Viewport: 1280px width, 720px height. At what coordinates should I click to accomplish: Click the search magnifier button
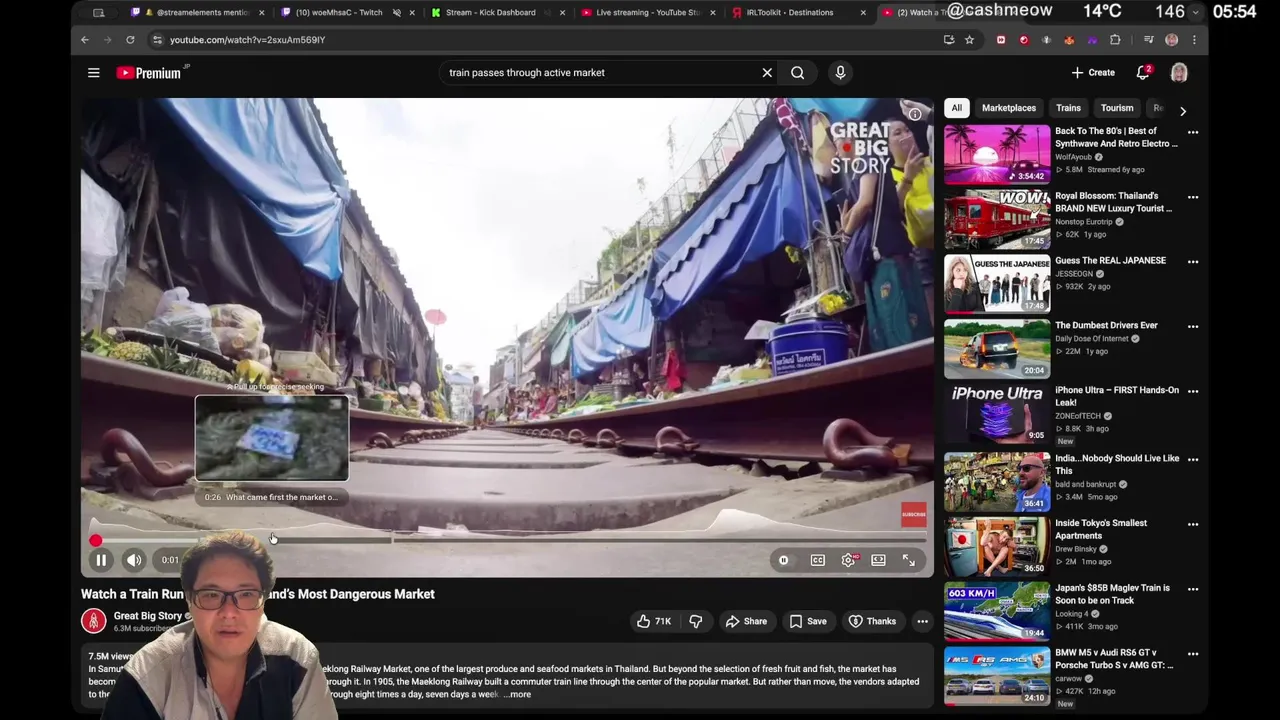tap(797, 72)
